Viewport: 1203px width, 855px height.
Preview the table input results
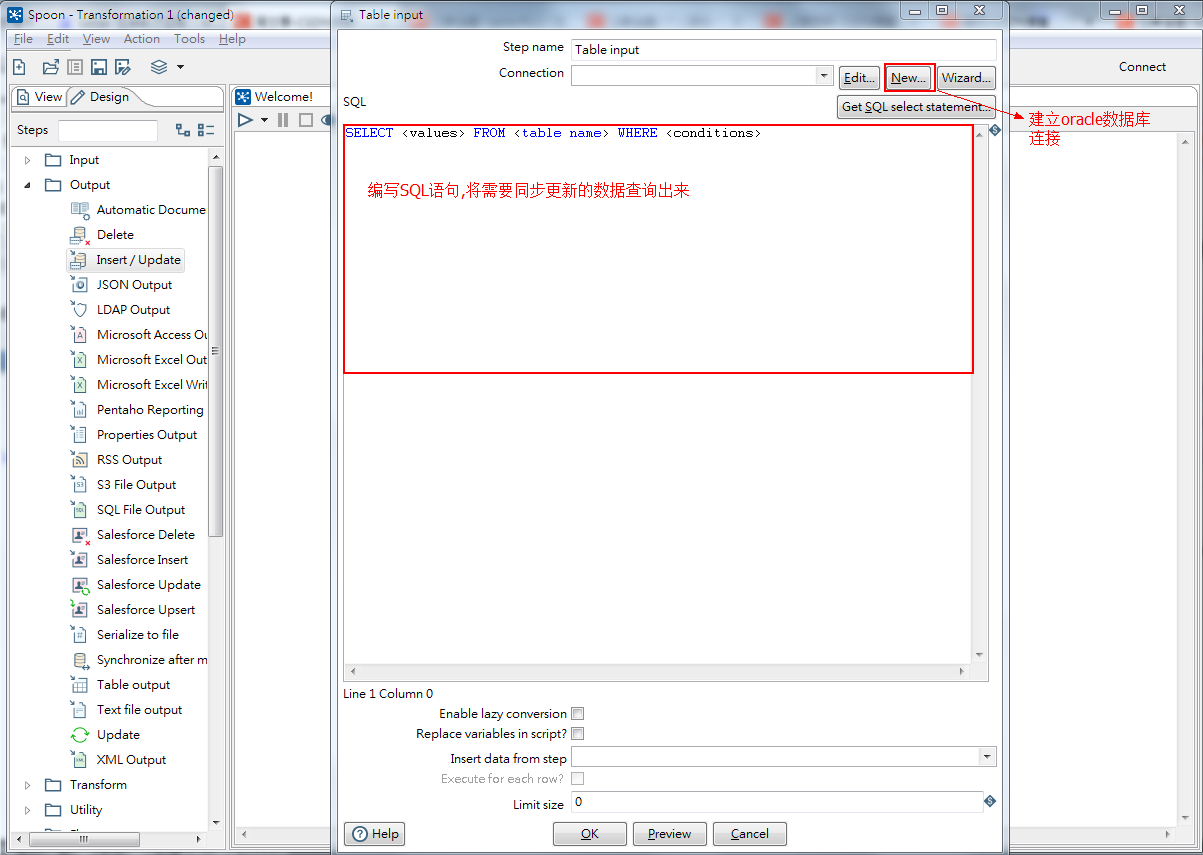(x=669, y=833)
